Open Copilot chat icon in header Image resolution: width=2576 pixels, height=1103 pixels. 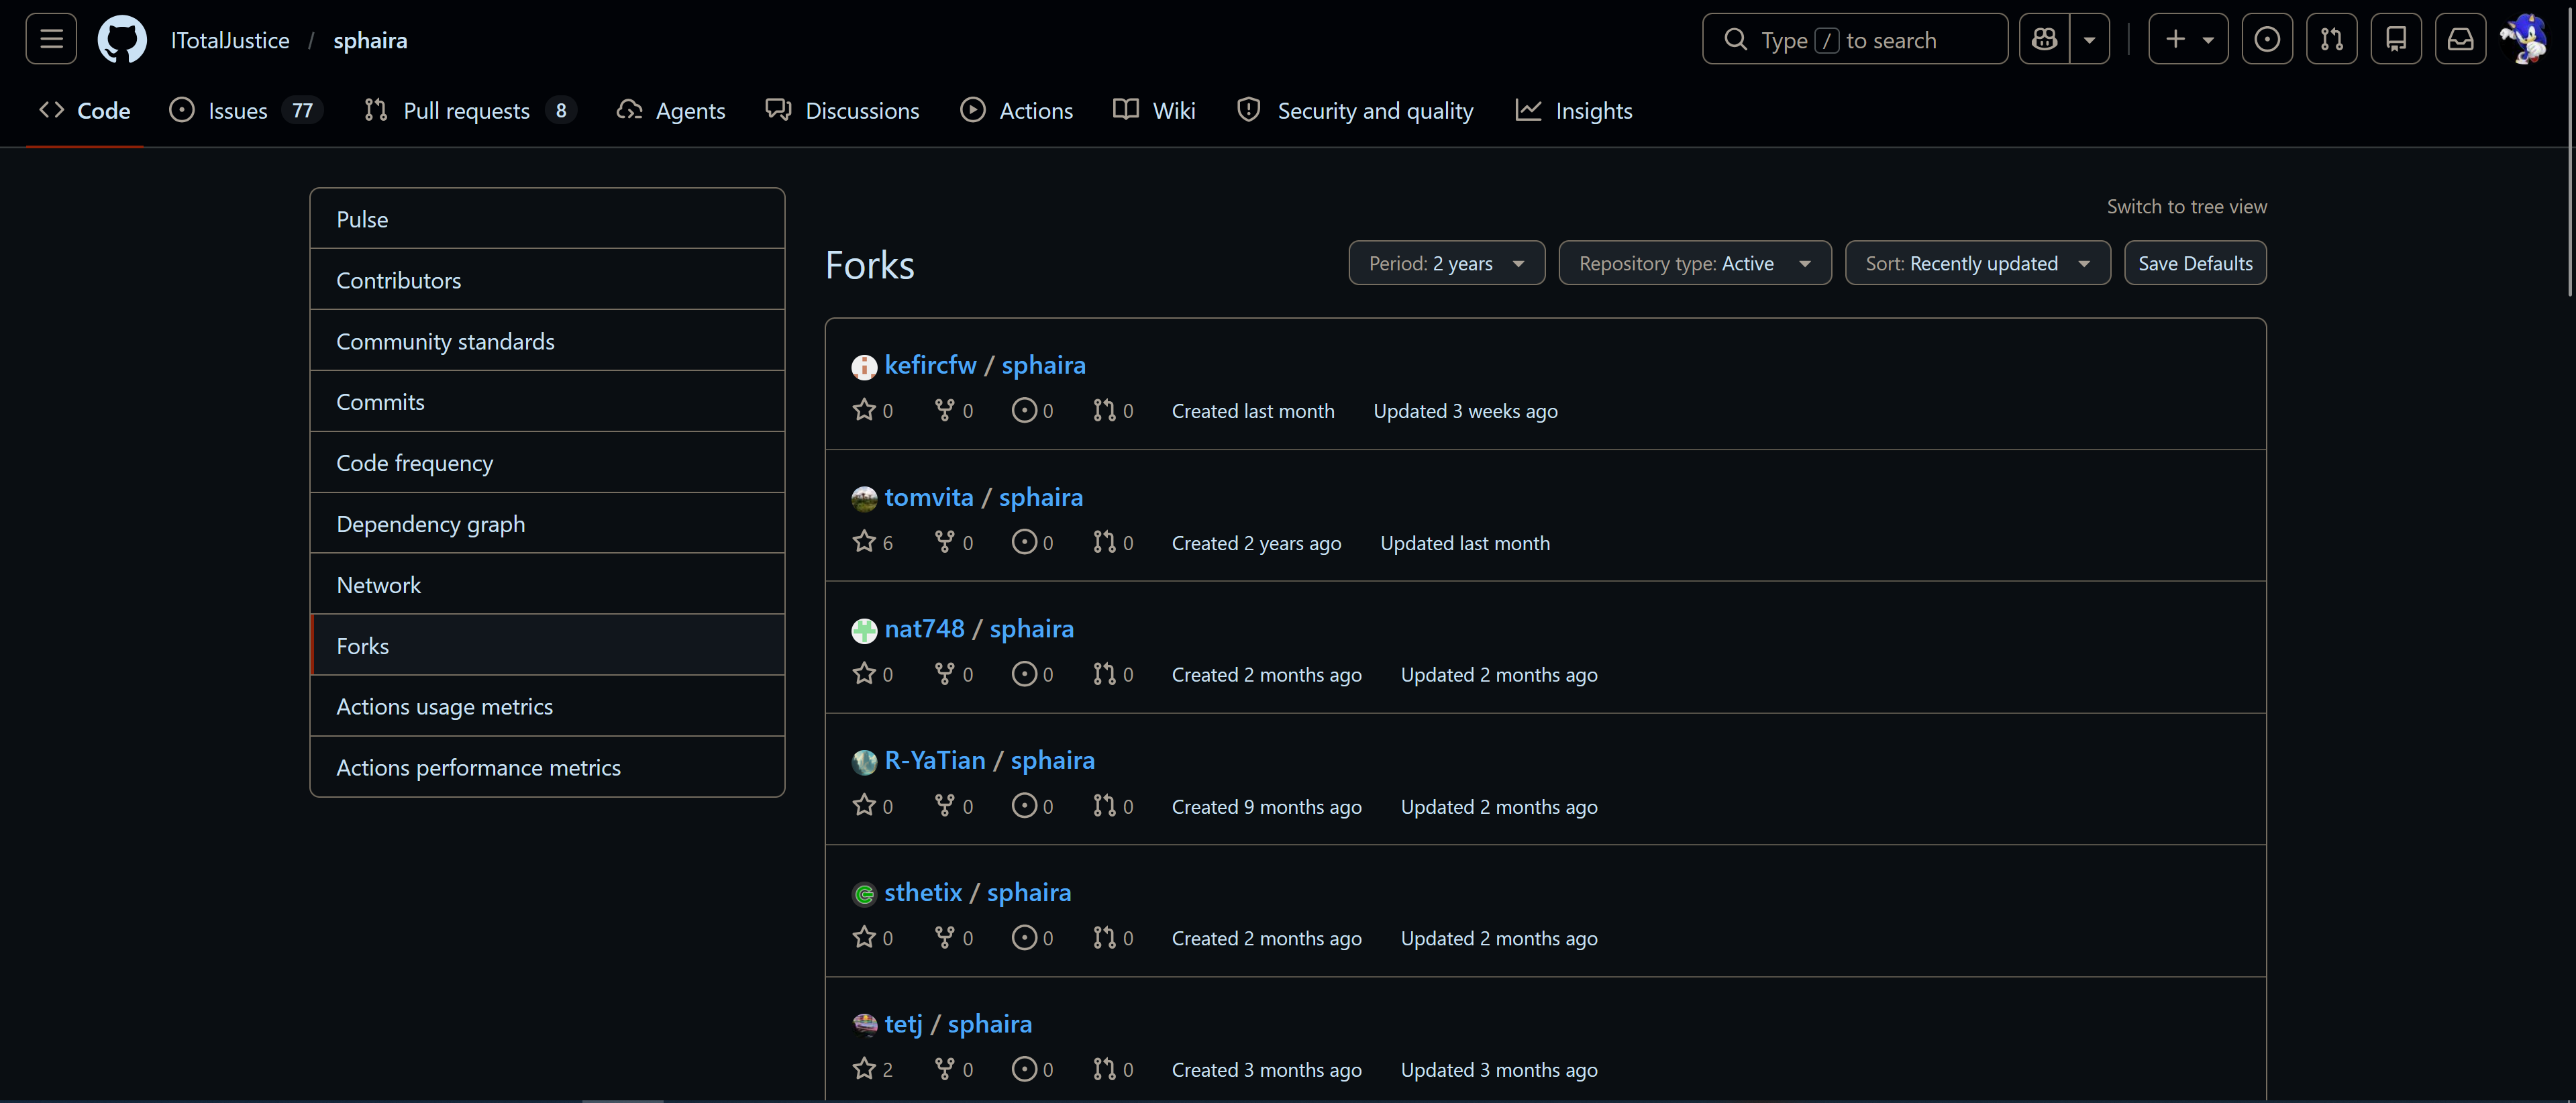[2044, 39]
